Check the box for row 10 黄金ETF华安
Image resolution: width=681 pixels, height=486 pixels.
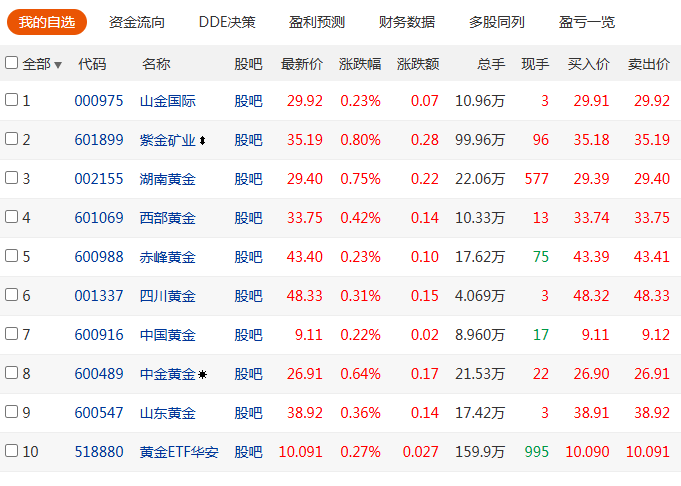pos(11,450)
